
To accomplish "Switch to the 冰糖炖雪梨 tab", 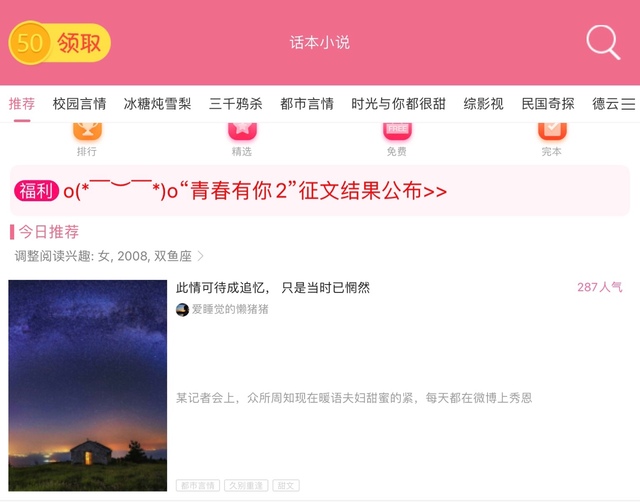I will tap(158, 104).
